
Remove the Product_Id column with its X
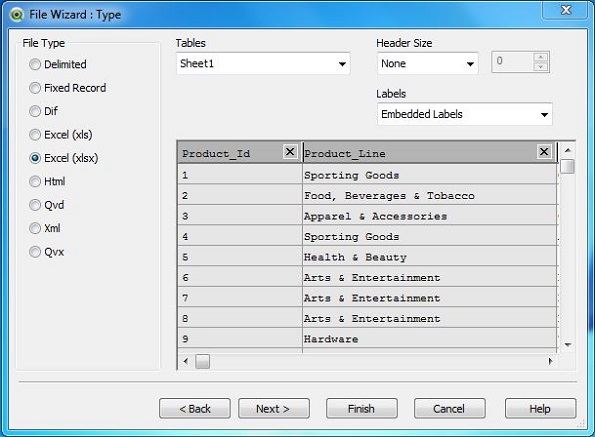tap(290, 152)
